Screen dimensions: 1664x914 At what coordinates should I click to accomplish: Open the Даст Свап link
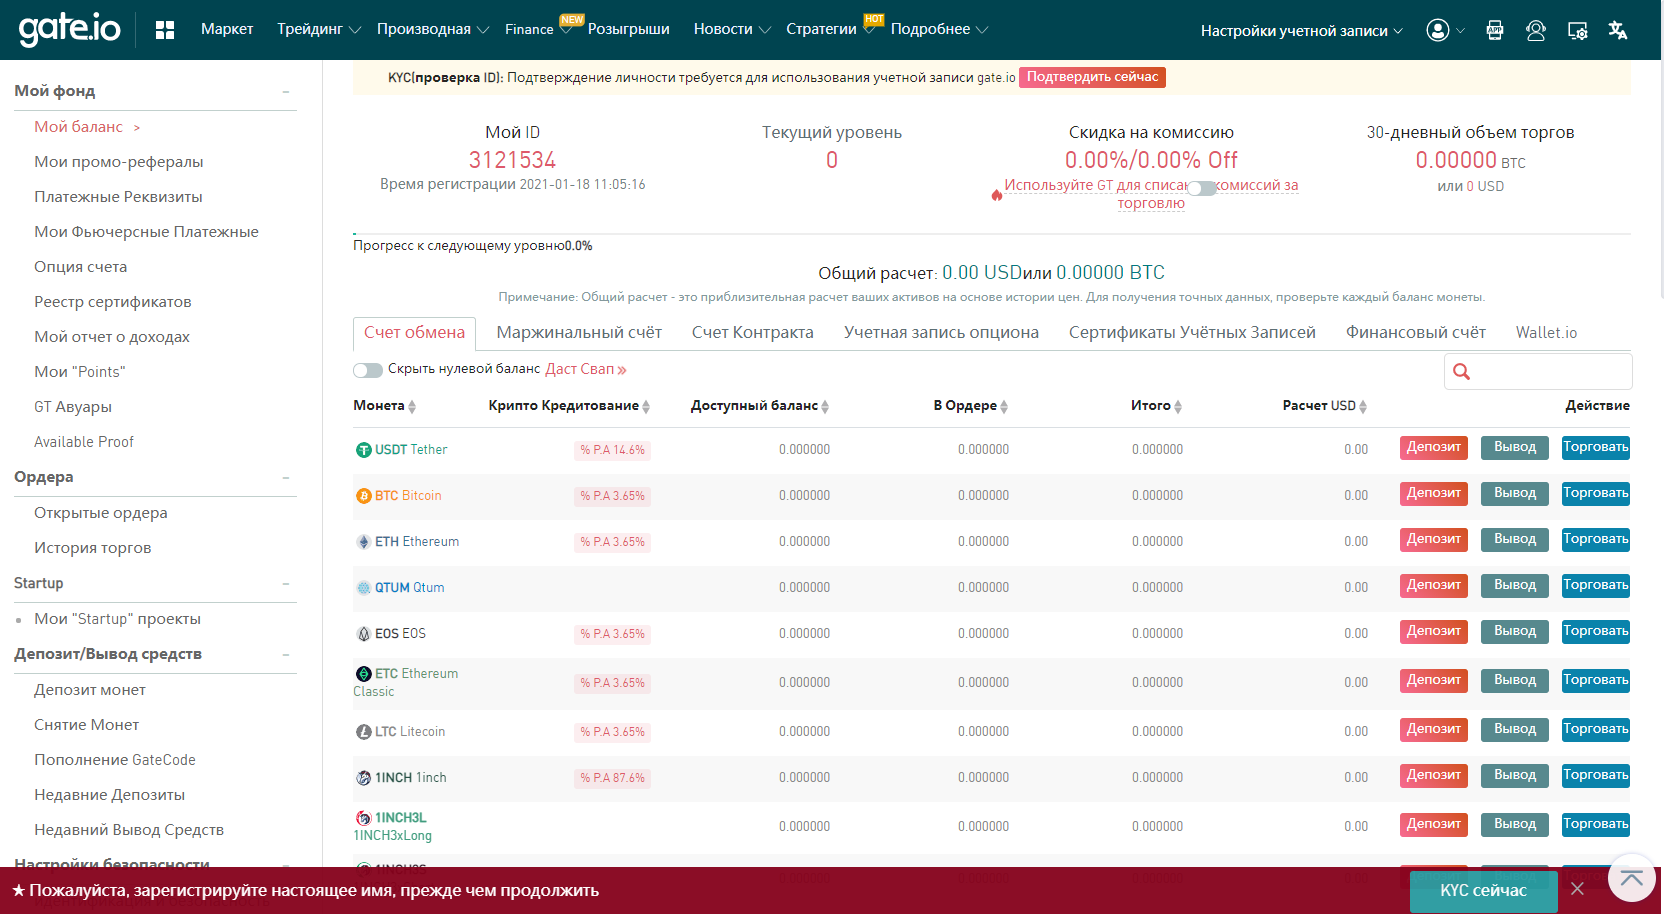[586, 370]
